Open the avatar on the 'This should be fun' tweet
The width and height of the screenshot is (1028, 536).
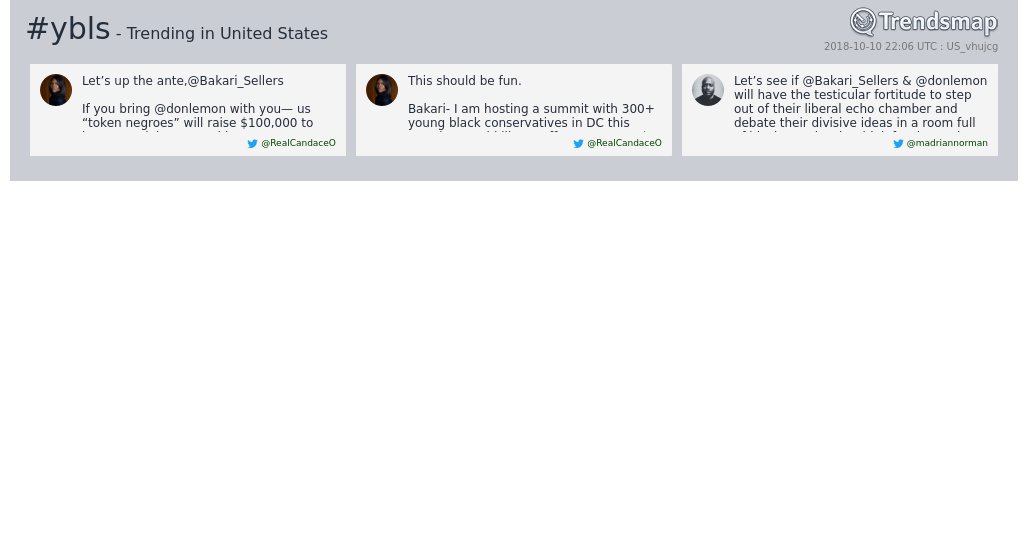pyautogui.click(x=382, y=90)
